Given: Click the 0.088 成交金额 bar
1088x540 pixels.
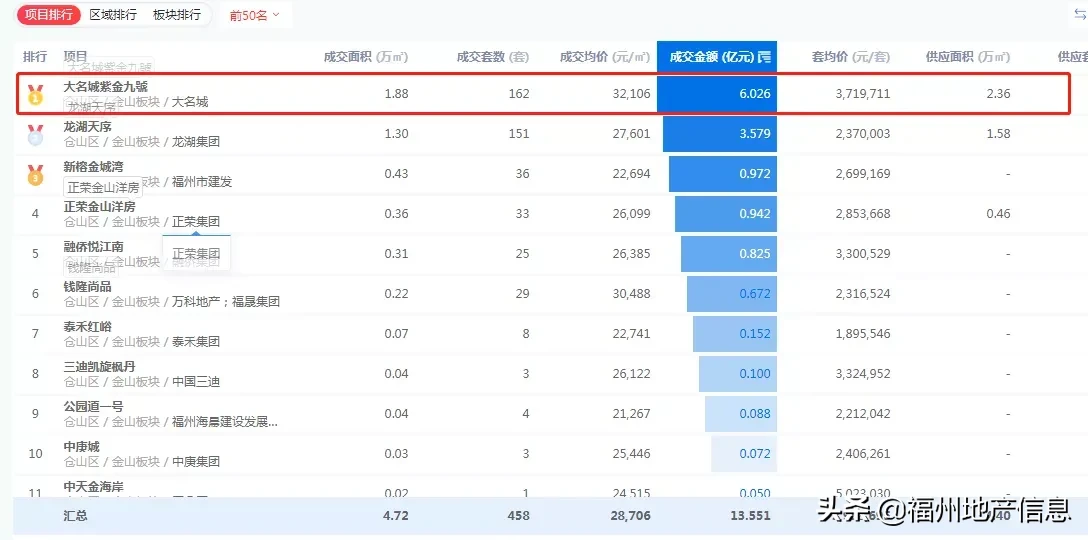Looking at the screenshot, I should (741, 414).
